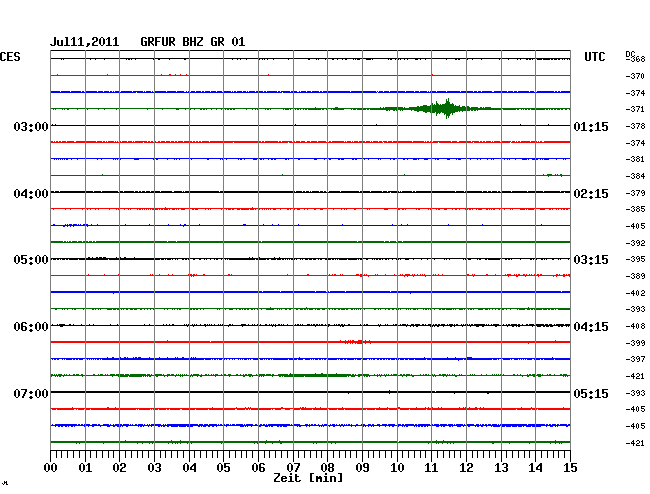Screen dimensions: 650x494
Task: Click the DC offset value -389
Action: [635, 276]
